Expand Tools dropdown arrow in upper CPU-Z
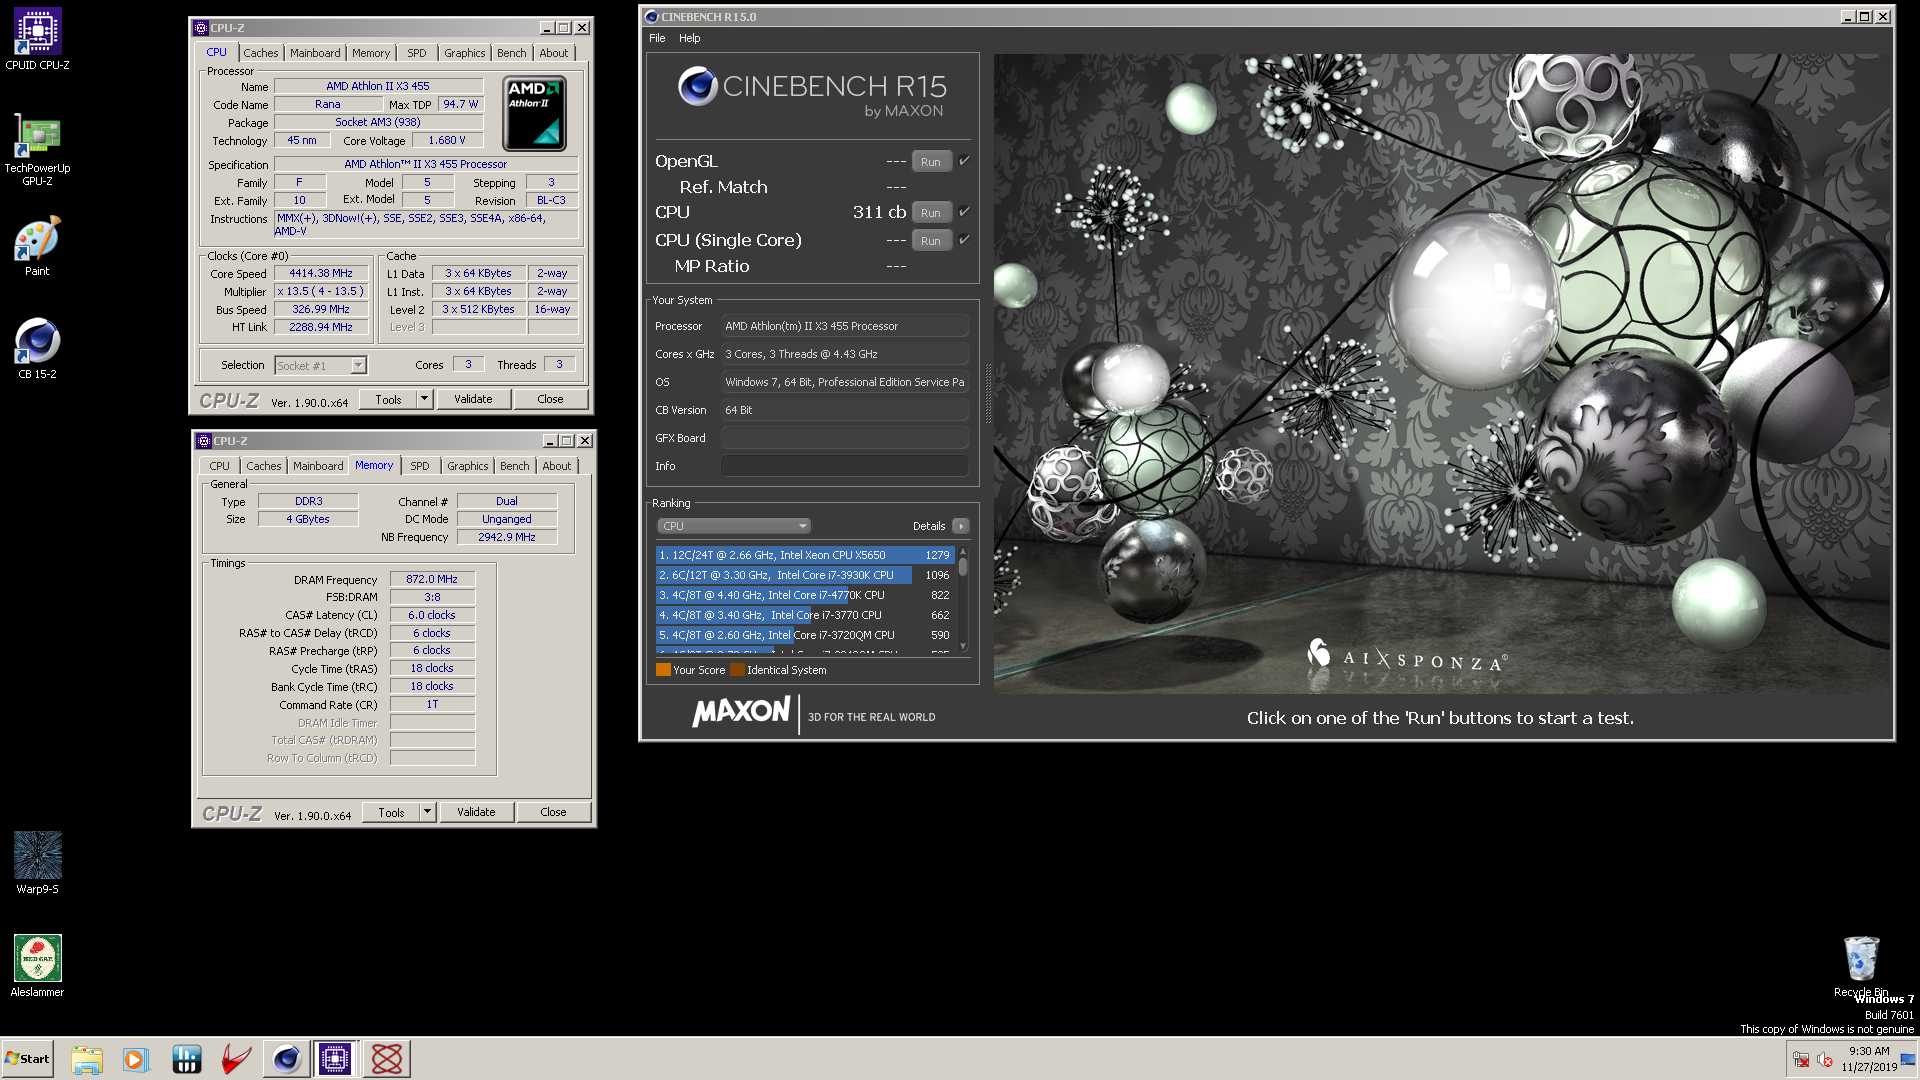The height and width of the screenshot is (1080, 1920). [x=424, y=399]
